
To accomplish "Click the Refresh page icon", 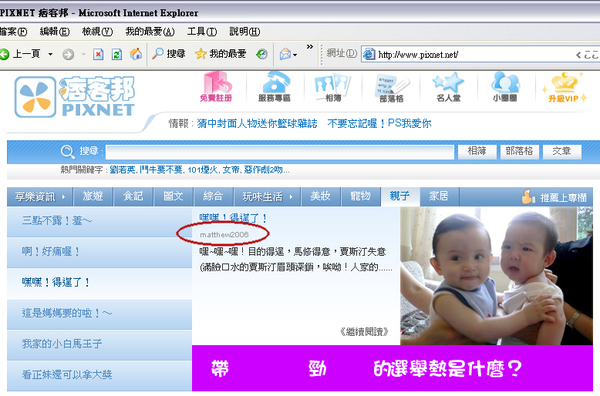I will coord(117,54).
